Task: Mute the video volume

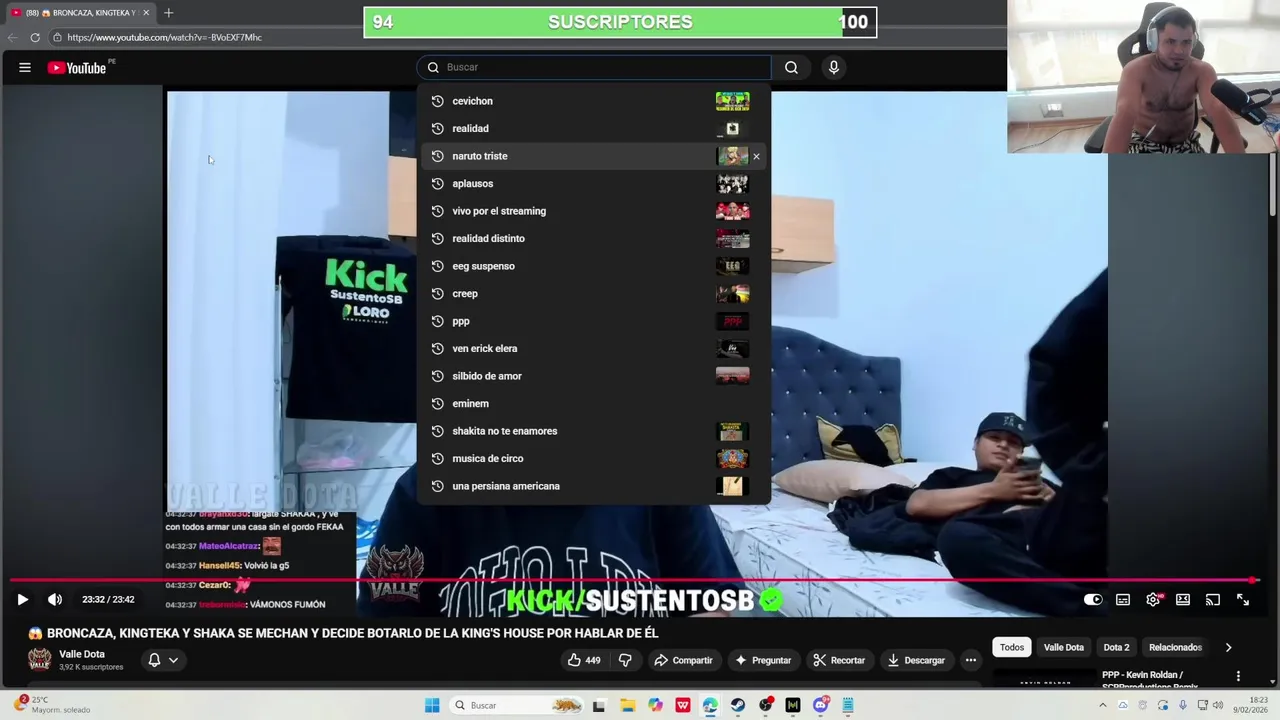Action: (x=55, y=600)
